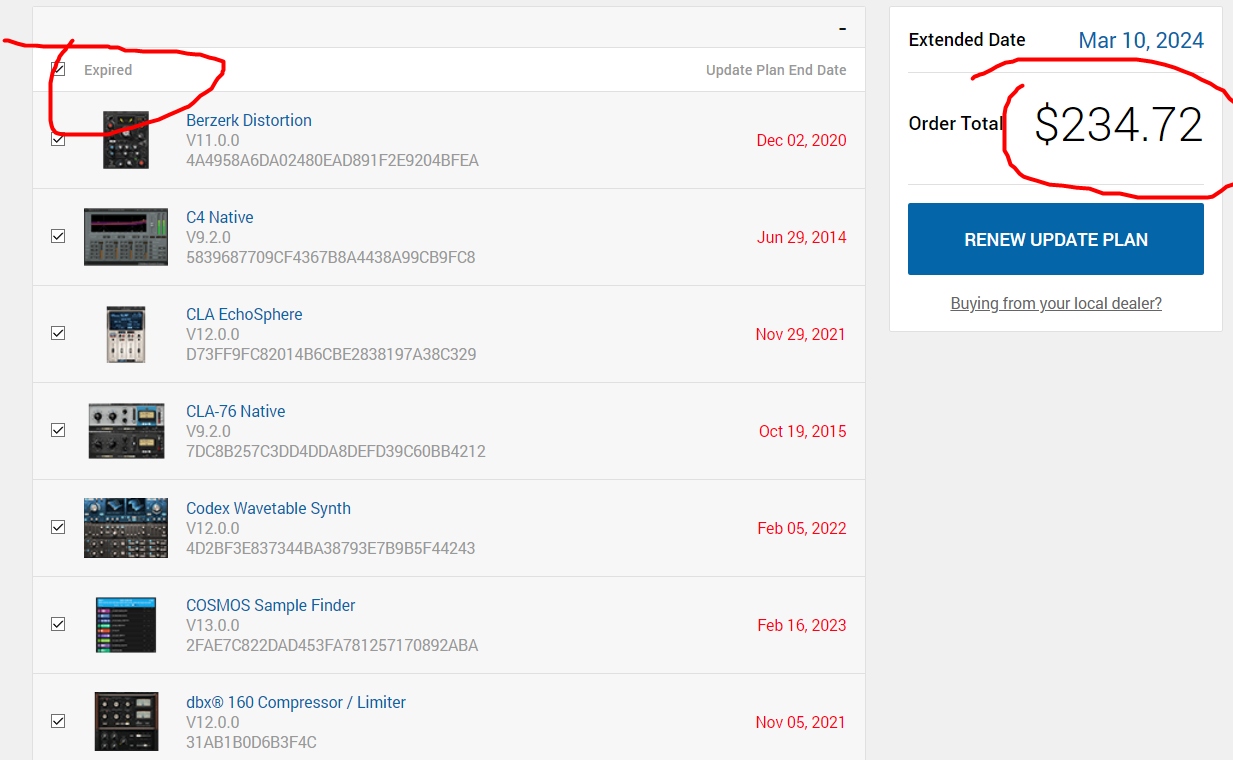Click the COSMOS Sample Finder icon

[x=126, y=625]
